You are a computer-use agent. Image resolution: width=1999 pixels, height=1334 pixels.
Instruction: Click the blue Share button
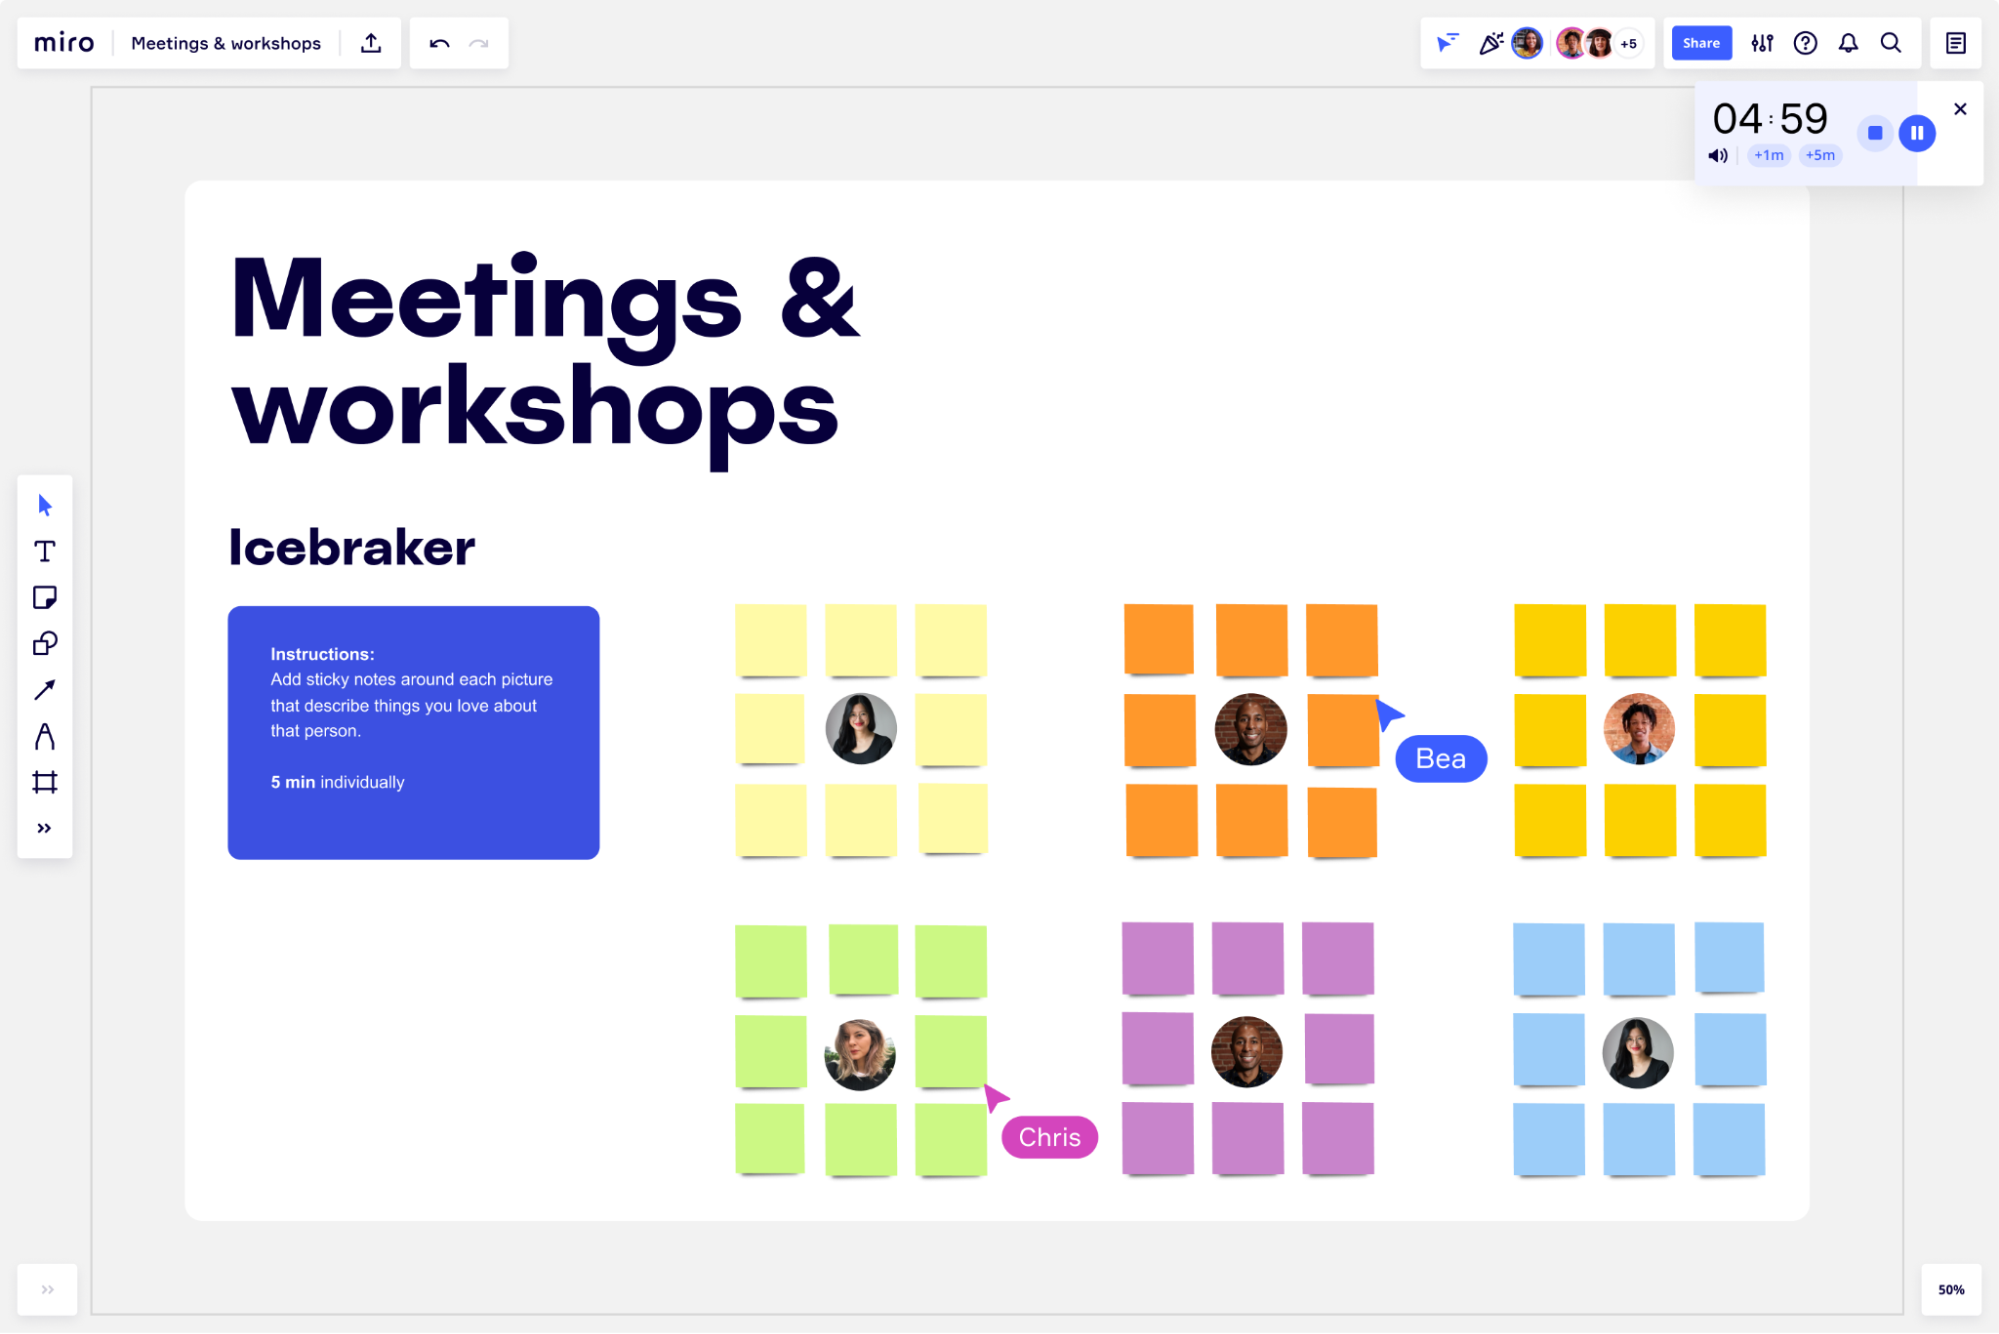[1701, 43]
